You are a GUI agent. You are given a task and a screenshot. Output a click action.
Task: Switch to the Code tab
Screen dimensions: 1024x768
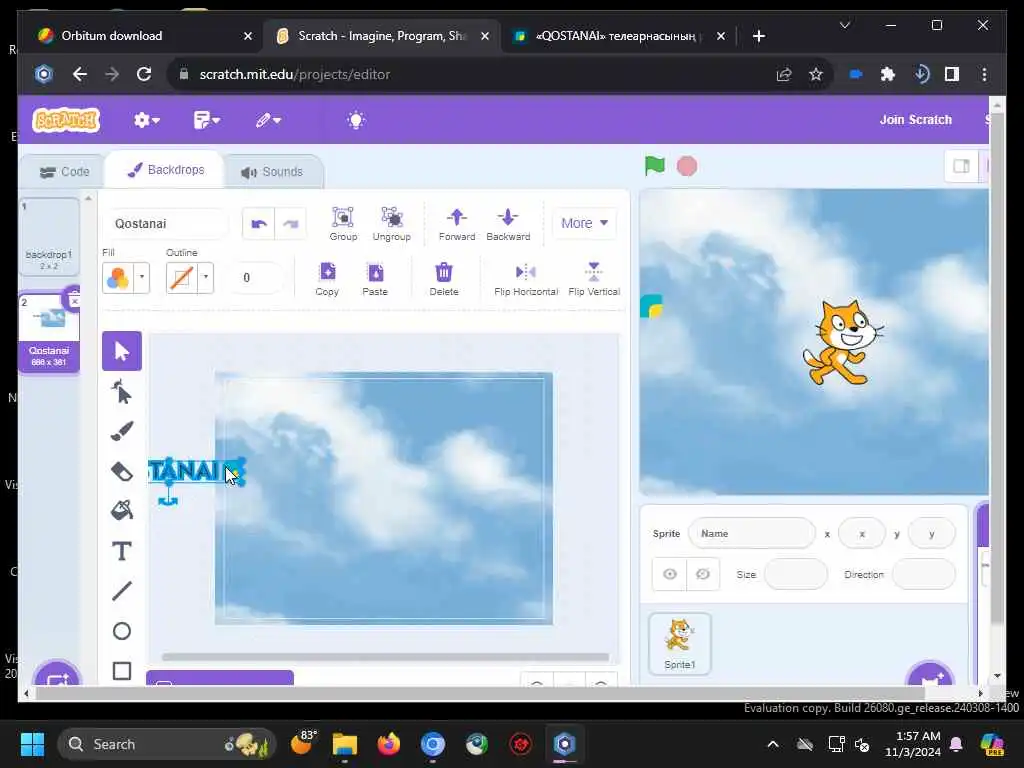pyautogui.click(x=64, y=172)
